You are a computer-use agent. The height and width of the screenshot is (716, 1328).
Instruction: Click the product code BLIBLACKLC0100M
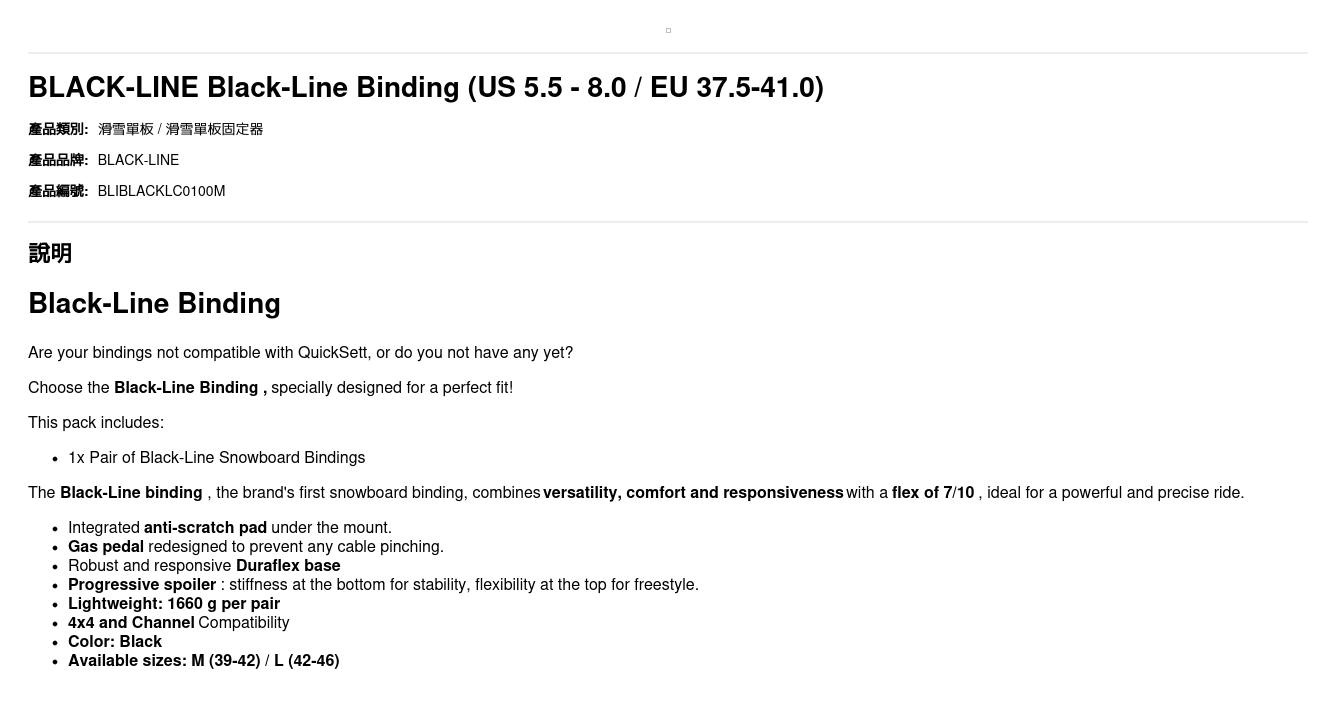click(161, 191)
